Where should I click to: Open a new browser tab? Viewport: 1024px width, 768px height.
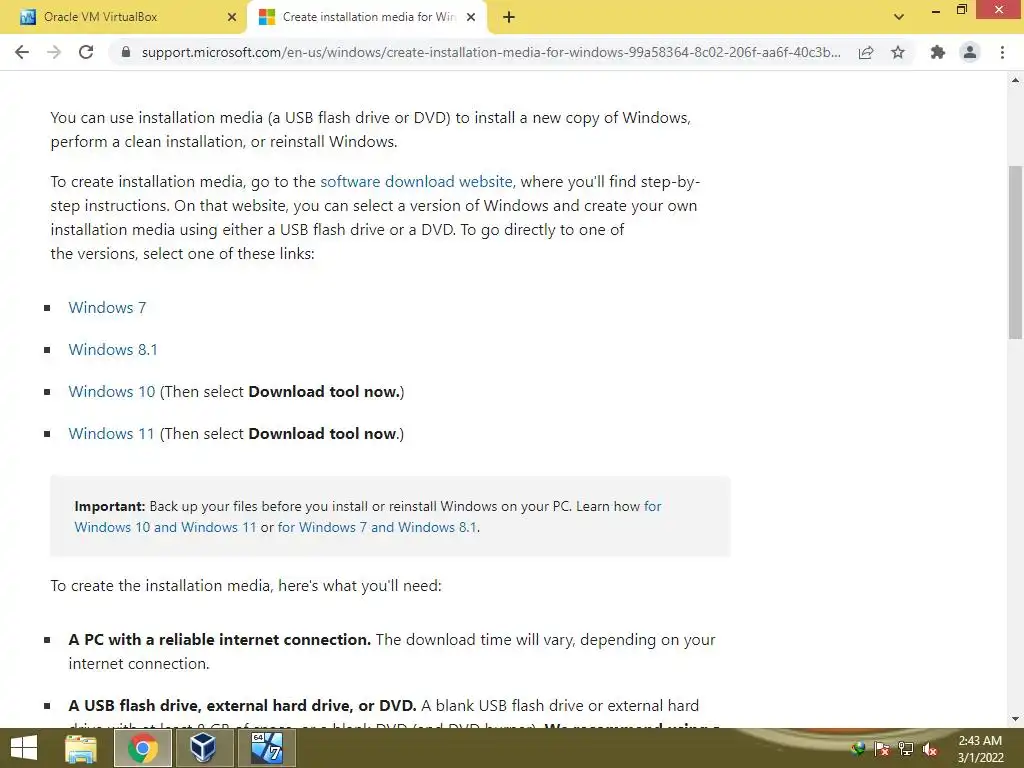pyautogui.click(x=509, y=18)
